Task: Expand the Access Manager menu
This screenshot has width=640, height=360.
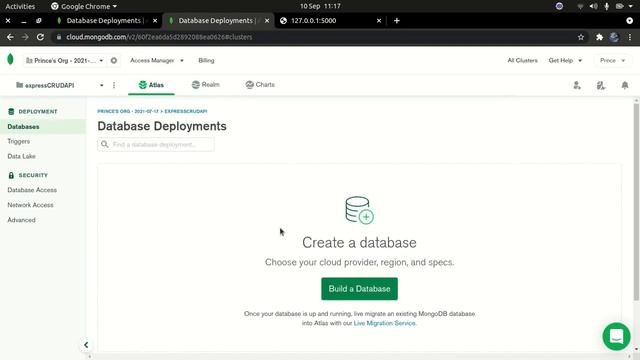Action: tap(157, 60)
